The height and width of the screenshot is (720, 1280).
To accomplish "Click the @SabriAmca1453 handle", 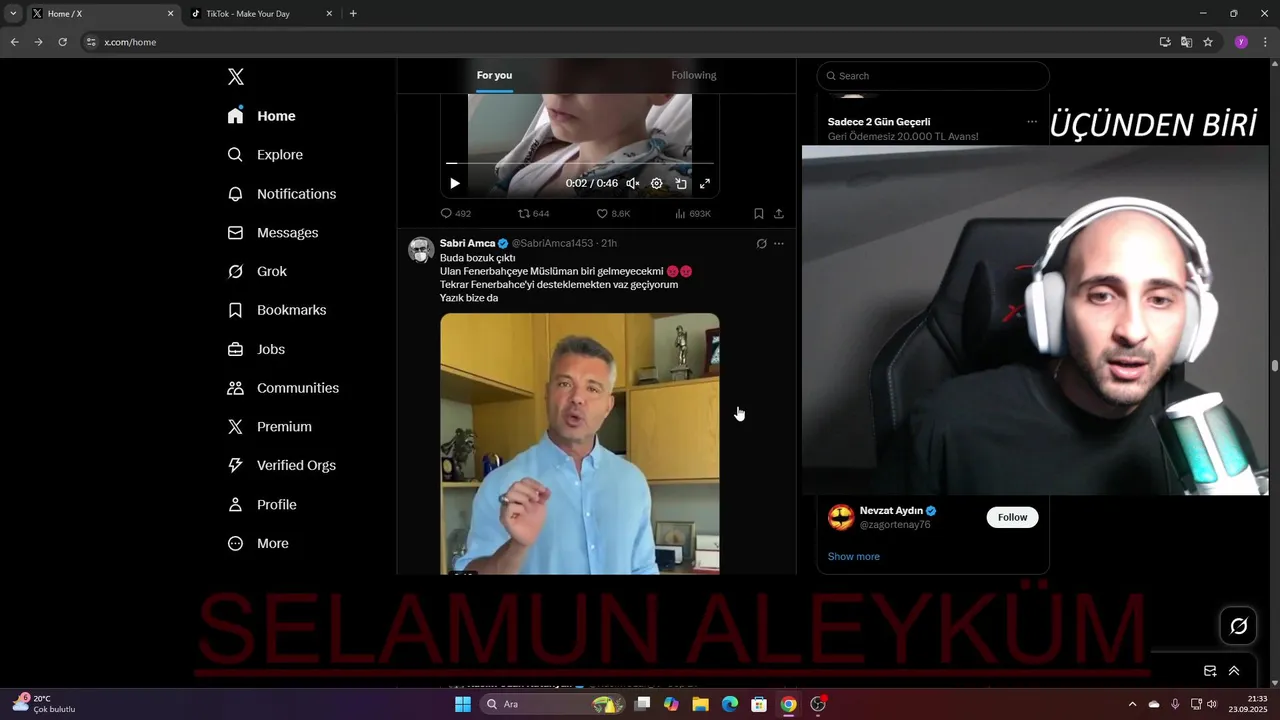I will pyautogui.click(x=554, y=244).
